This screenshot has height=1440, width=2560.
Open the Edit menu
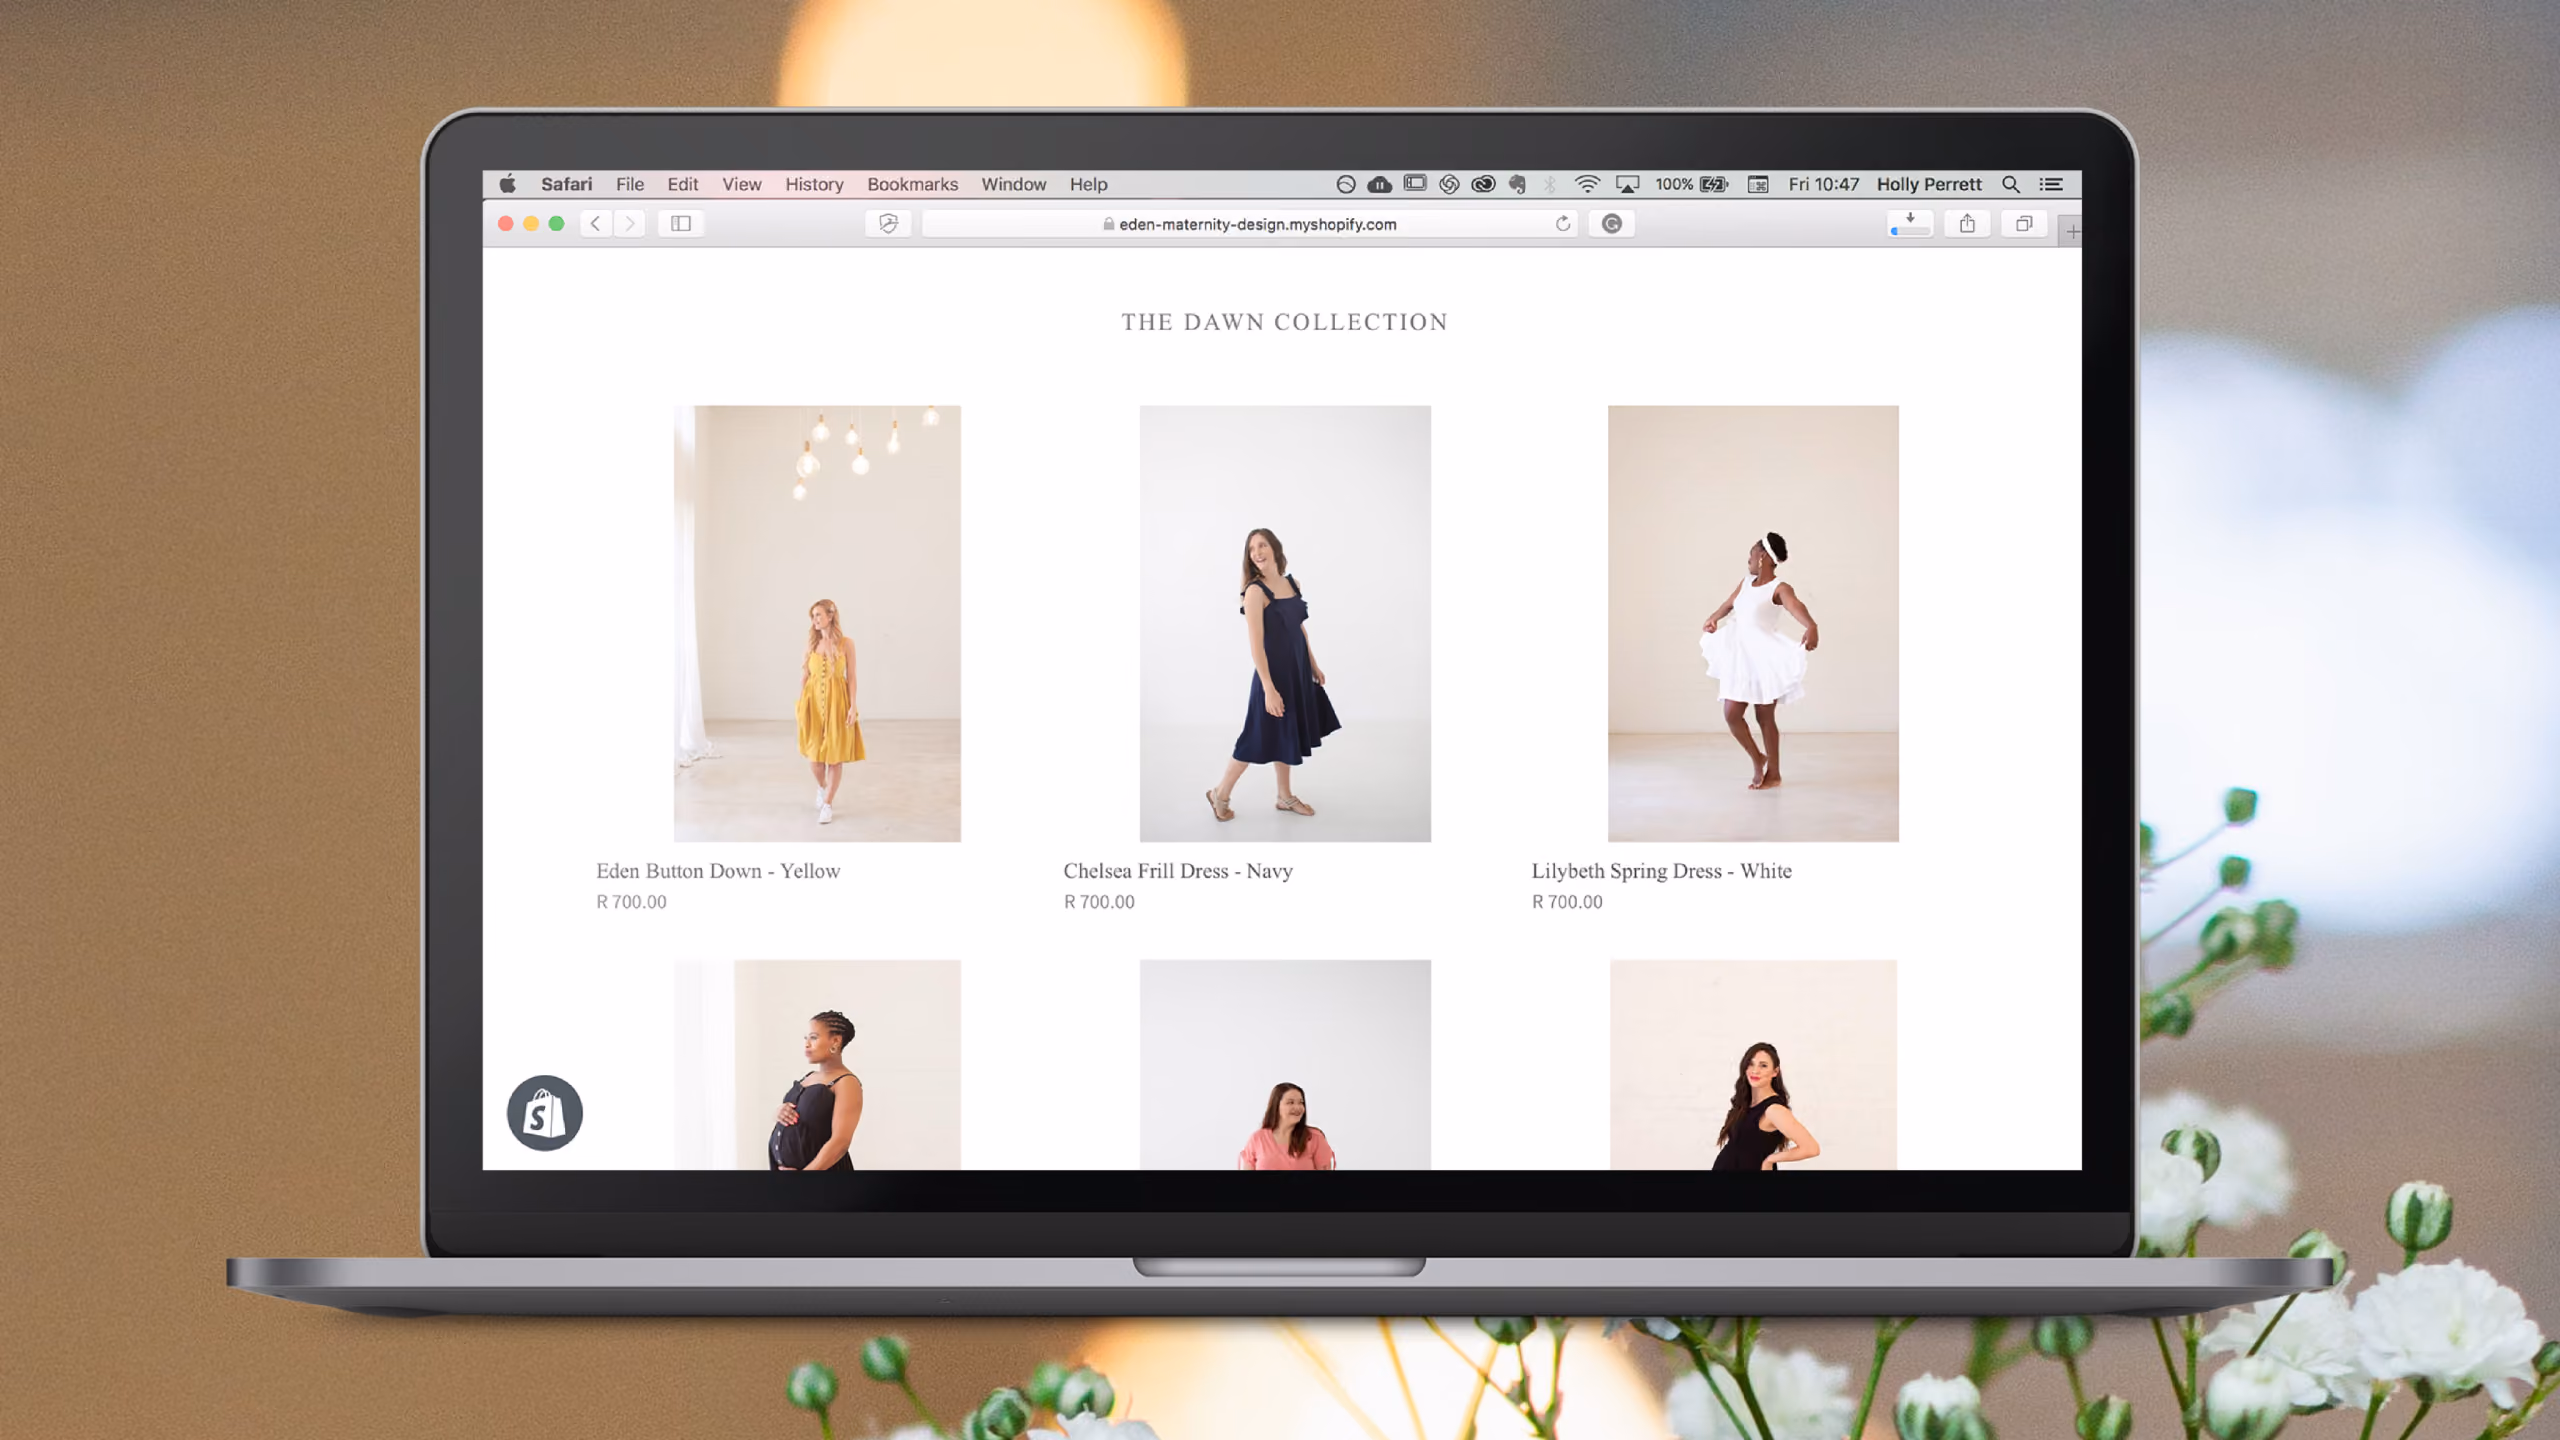click(x=683, y=184)
